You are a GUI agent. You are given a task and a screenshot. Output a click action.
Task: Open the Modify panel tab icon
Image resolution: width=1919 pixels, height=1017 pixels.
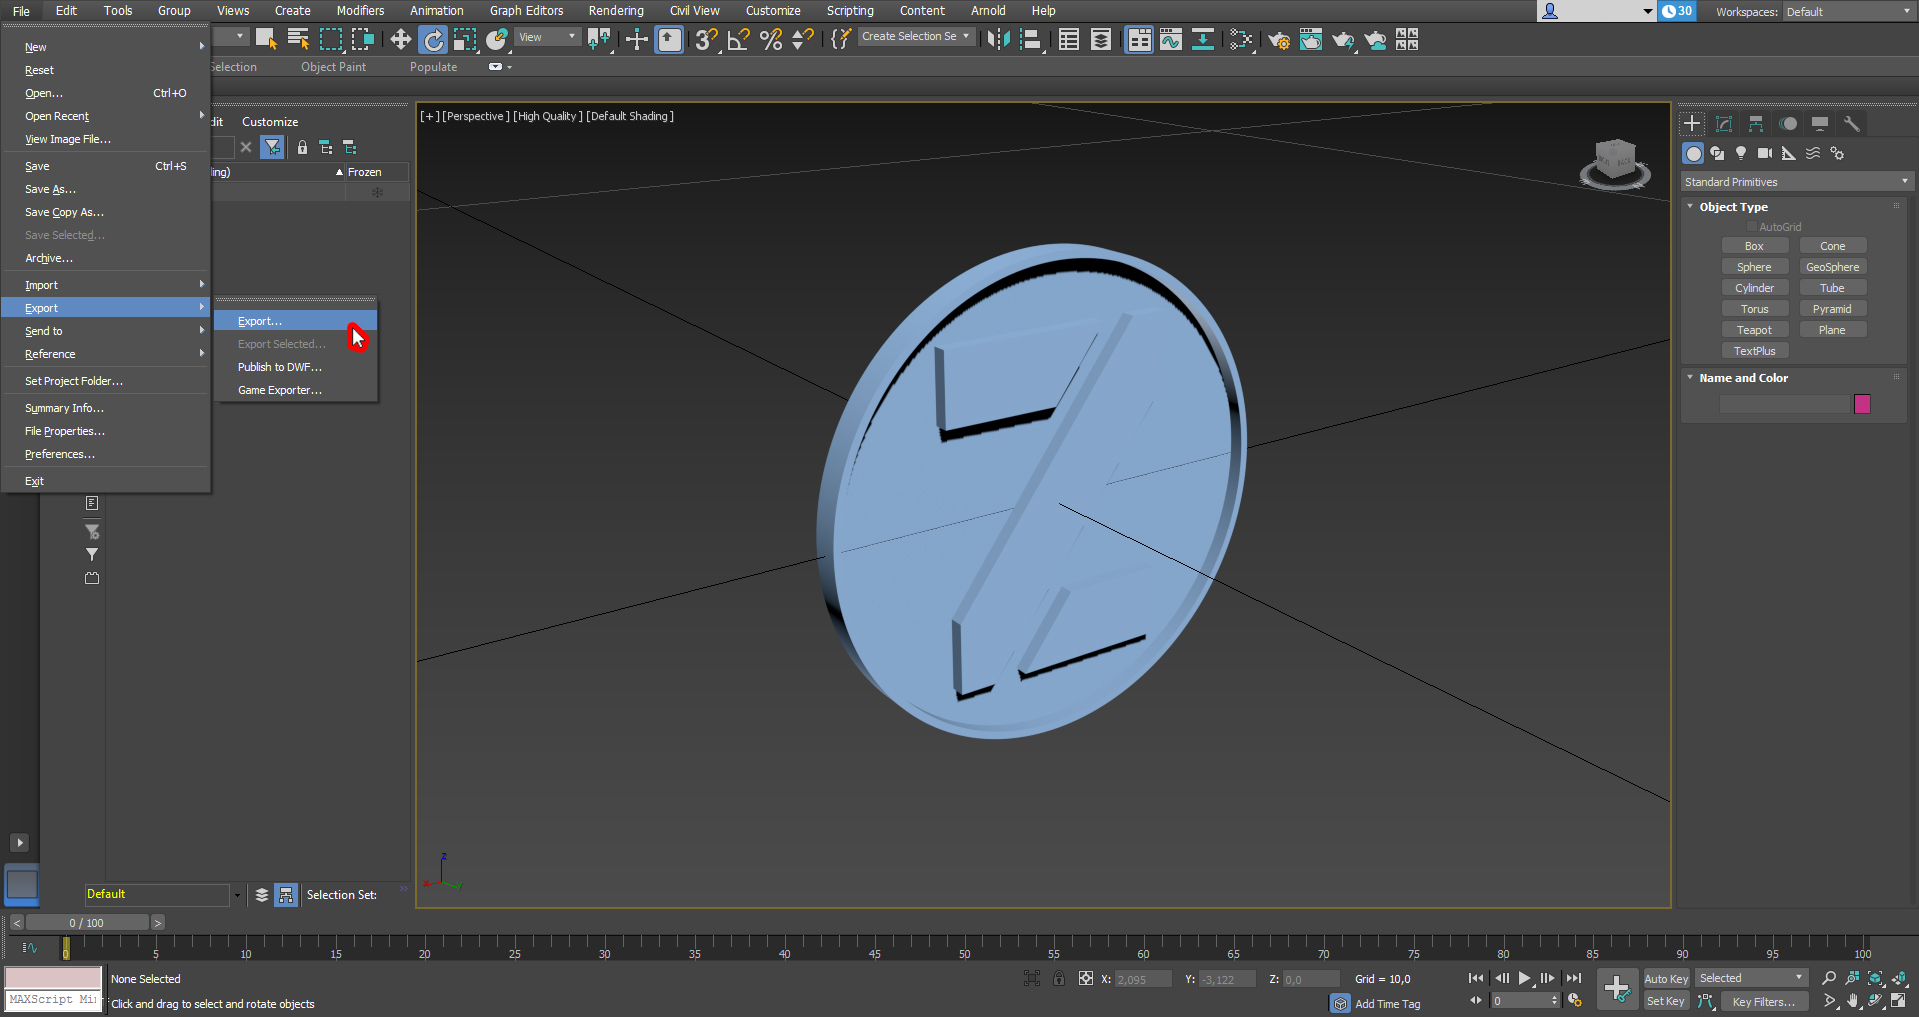[x=1724, y=124]
